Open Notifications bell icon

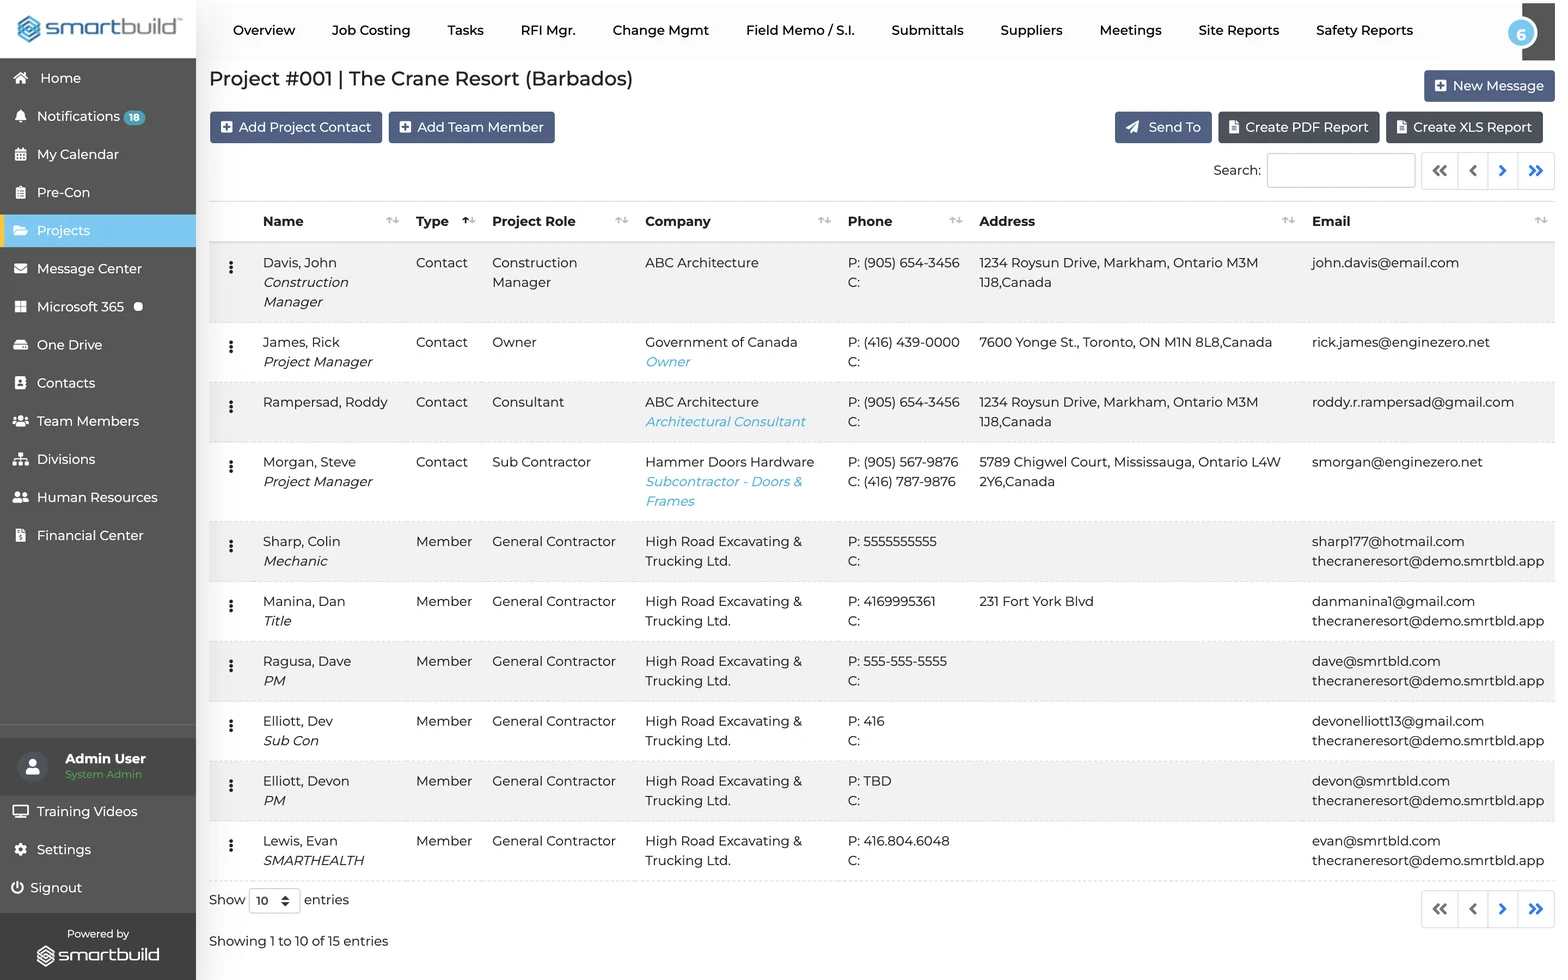(x=20, y=116)
